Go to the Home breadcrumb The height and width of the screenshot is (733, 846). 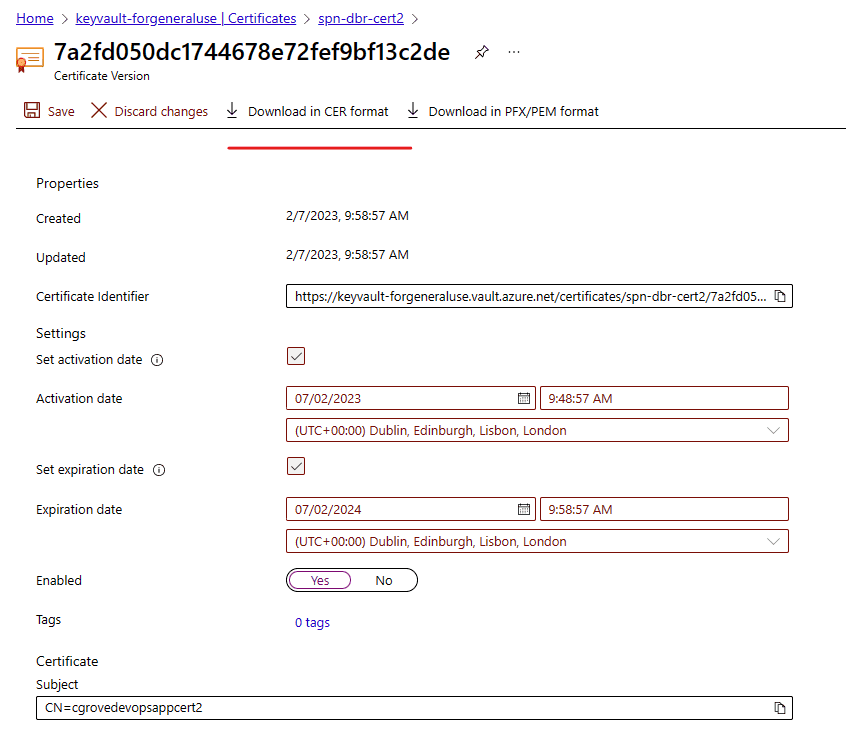pyautogui.click(x=35, y=18)
